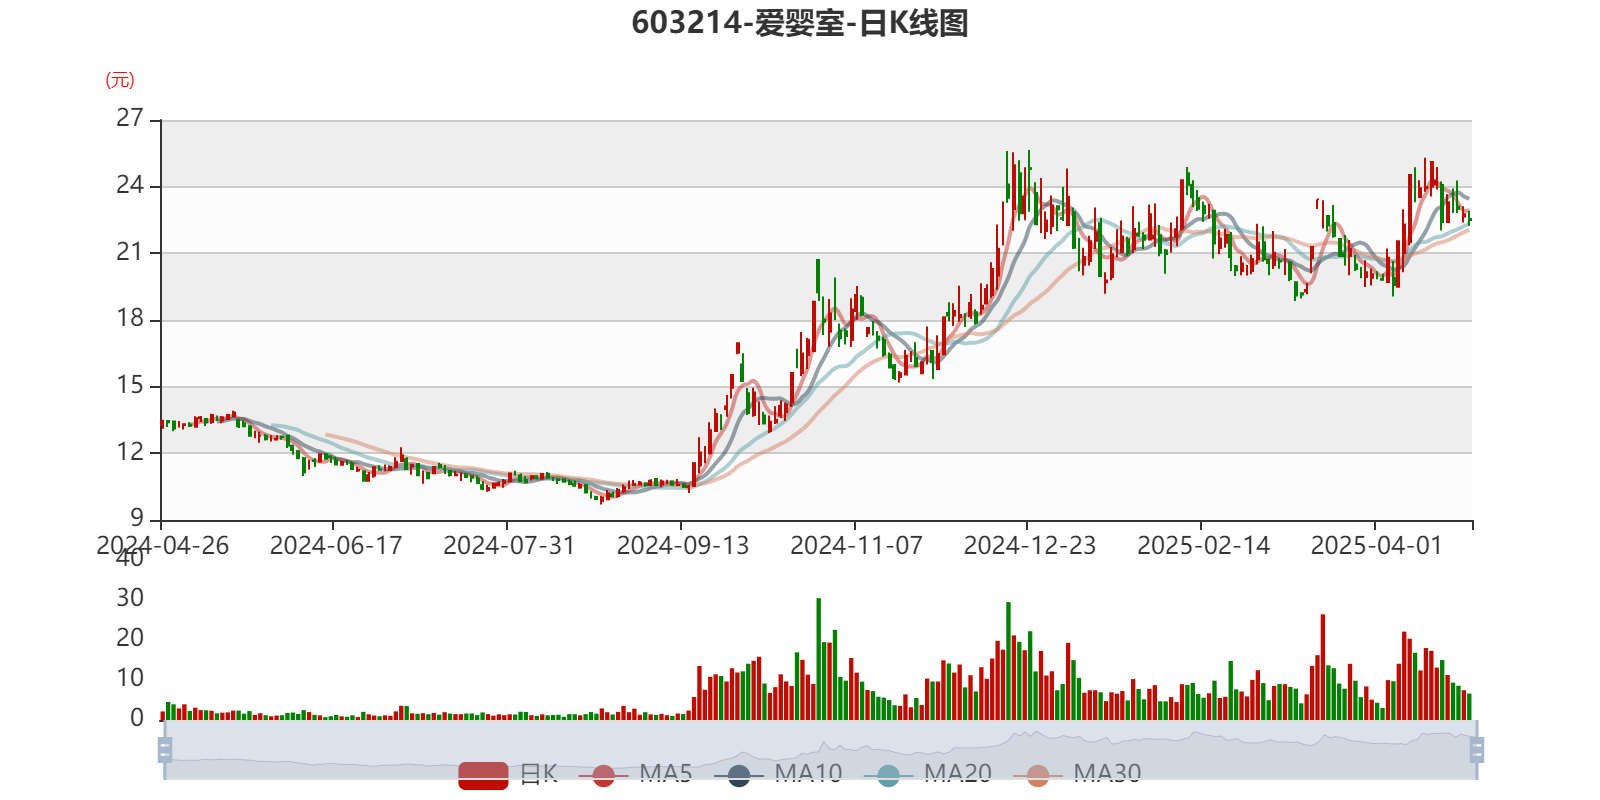1600x800 pixels.
Task: Click the 2025-04-01 date axis label
Action: click(1376, 546)
